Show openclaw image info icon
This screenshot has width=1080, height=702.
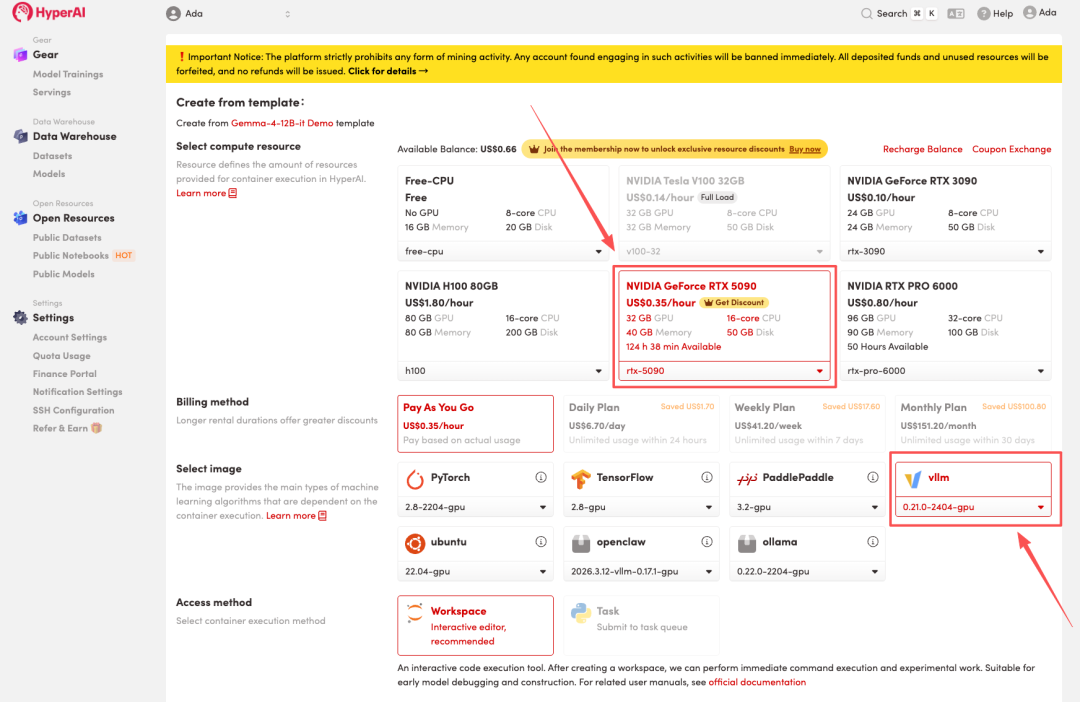point(707,542)
